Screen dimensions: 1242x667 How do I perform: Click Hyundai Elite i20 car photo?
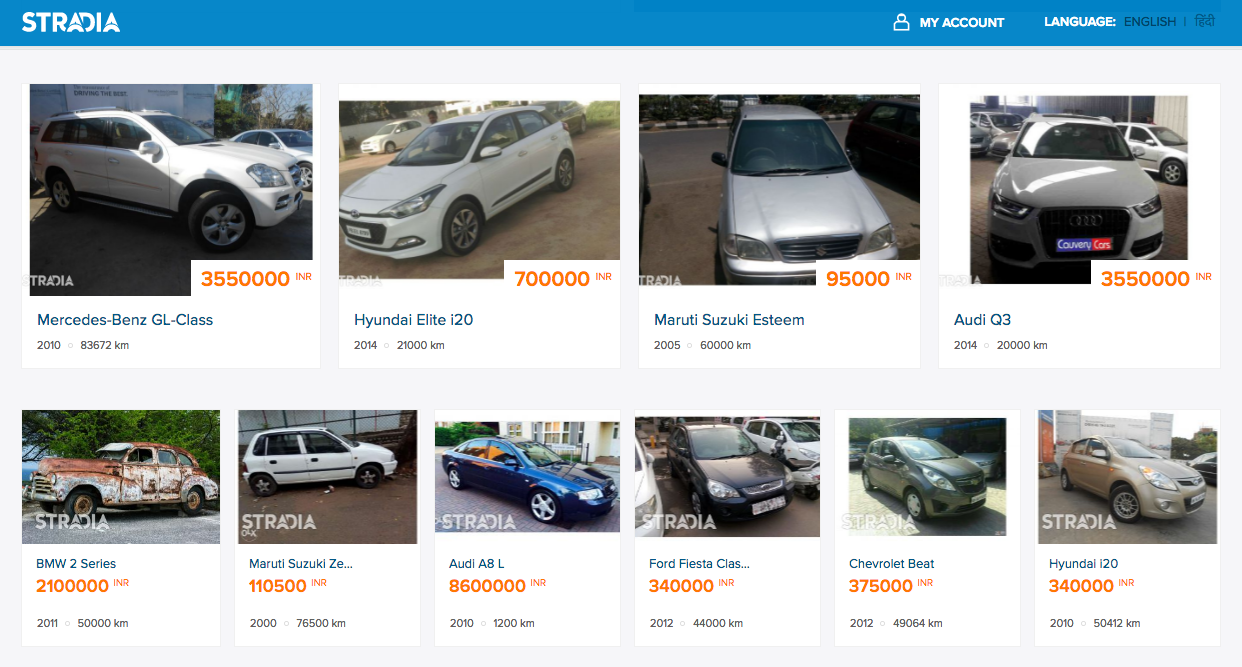(x=479, y=189)
